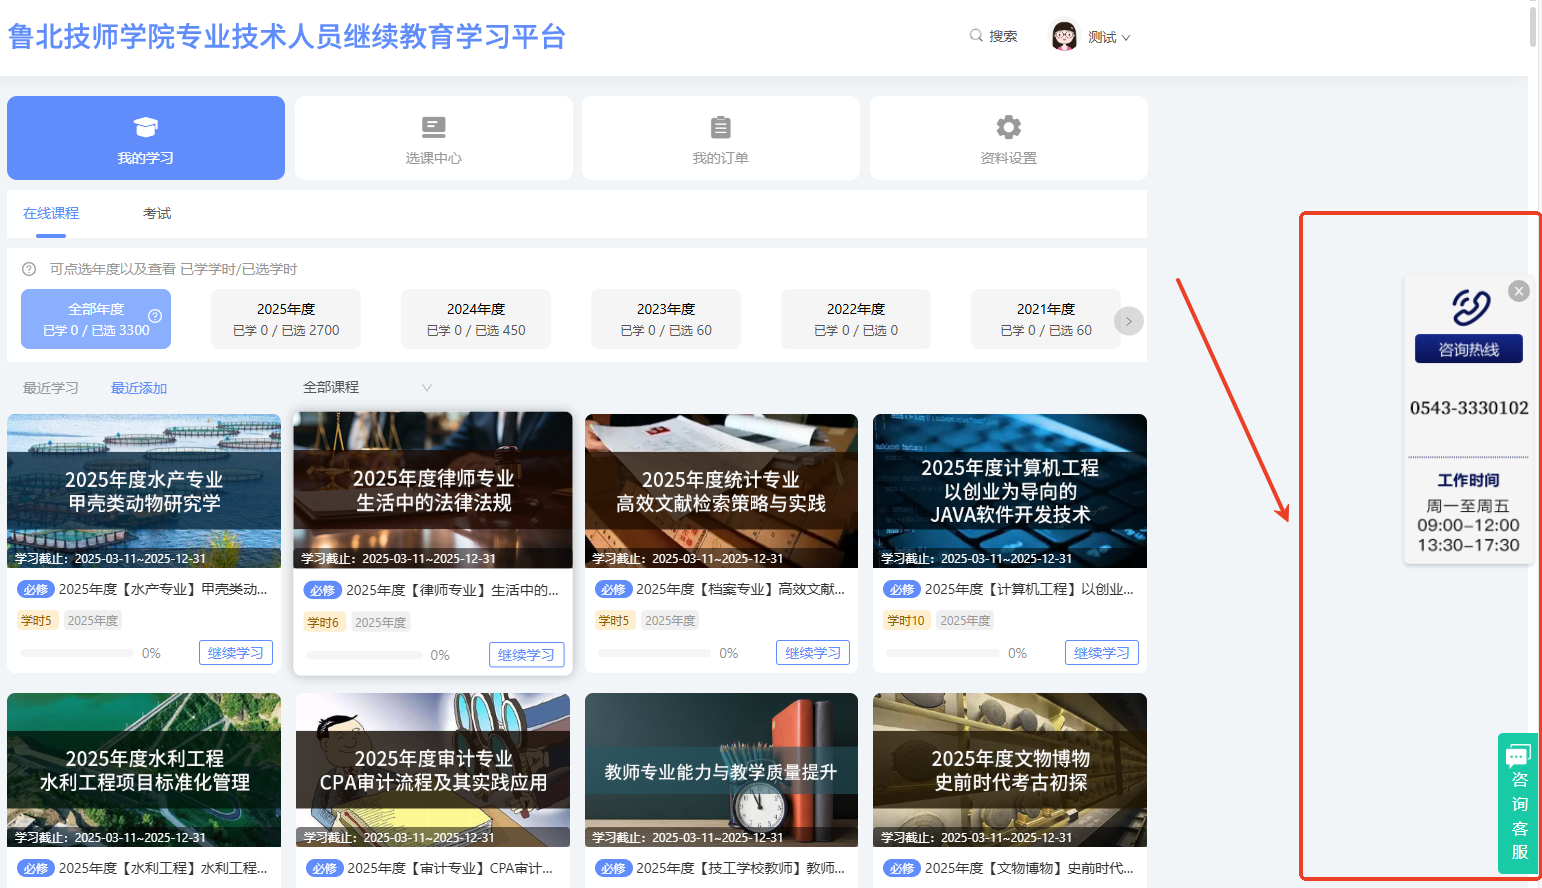Click the 文物博物 course title link

click(x=1029, y=868)
